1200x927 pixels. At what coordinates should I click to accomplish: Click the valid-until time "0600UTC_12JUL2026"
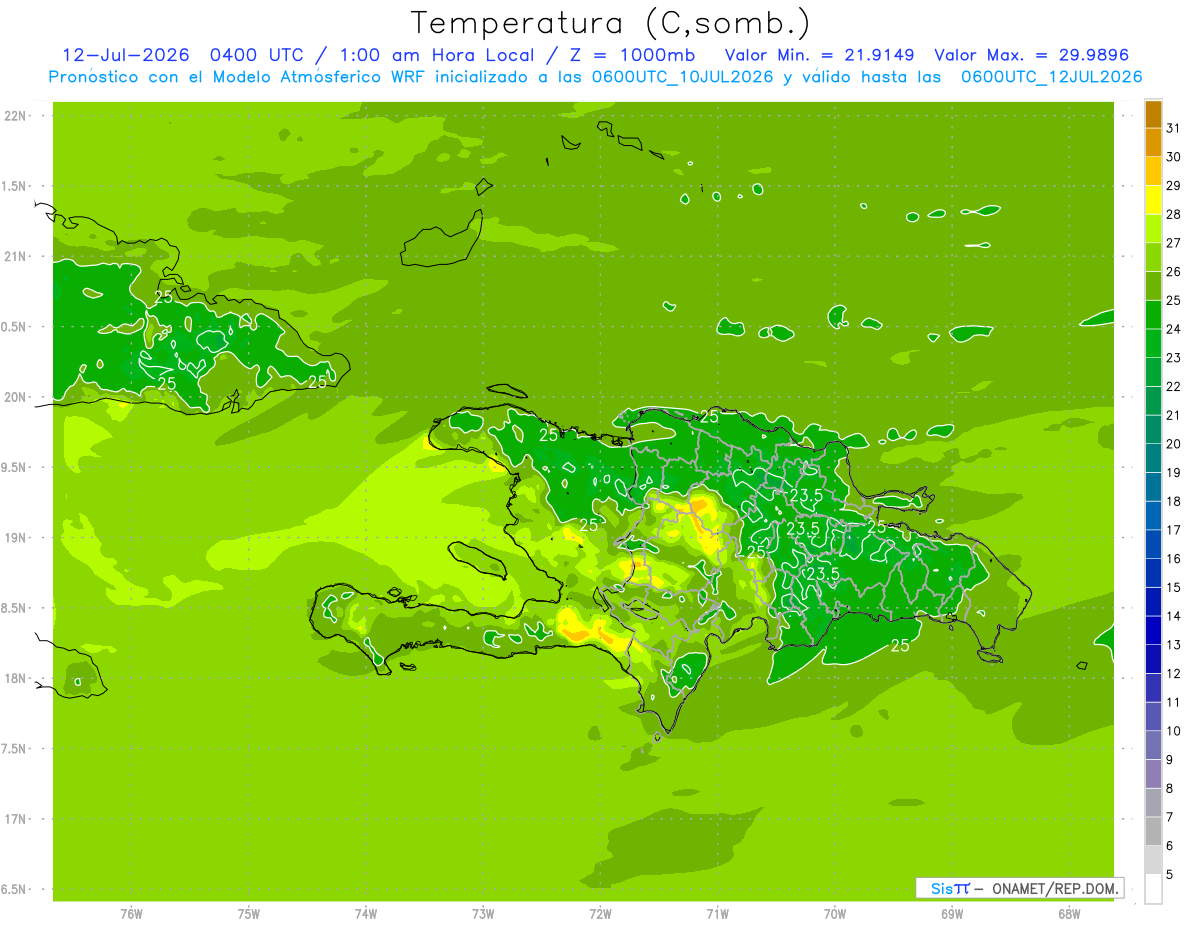(1052, 77)
